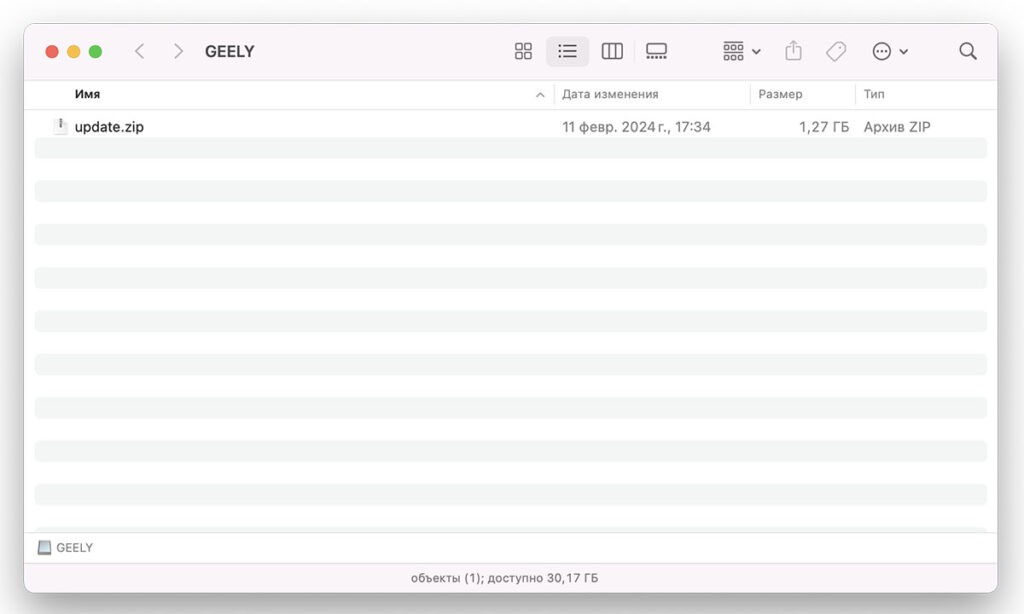Click the tag icon to edit tags
This screenshot has width=1024, height=614.
tap(836, 51)
